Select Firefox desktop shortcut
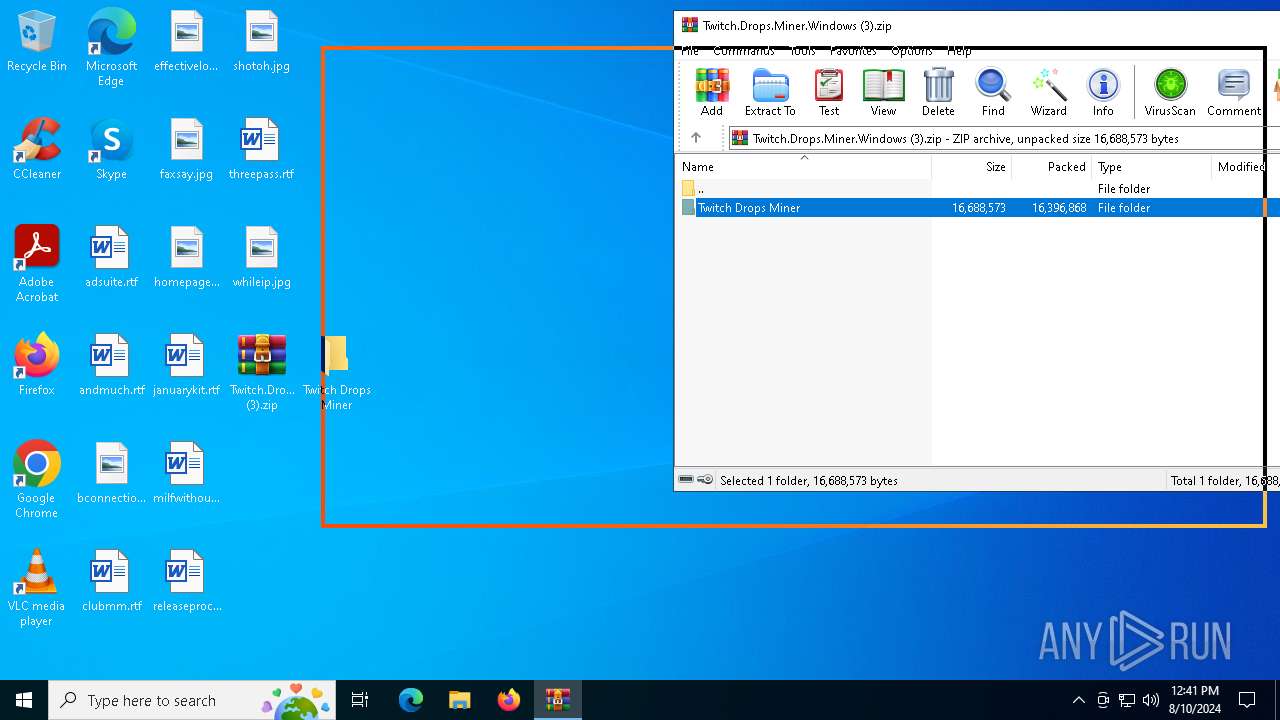The image size is (1280, 720). pos(37,365)
